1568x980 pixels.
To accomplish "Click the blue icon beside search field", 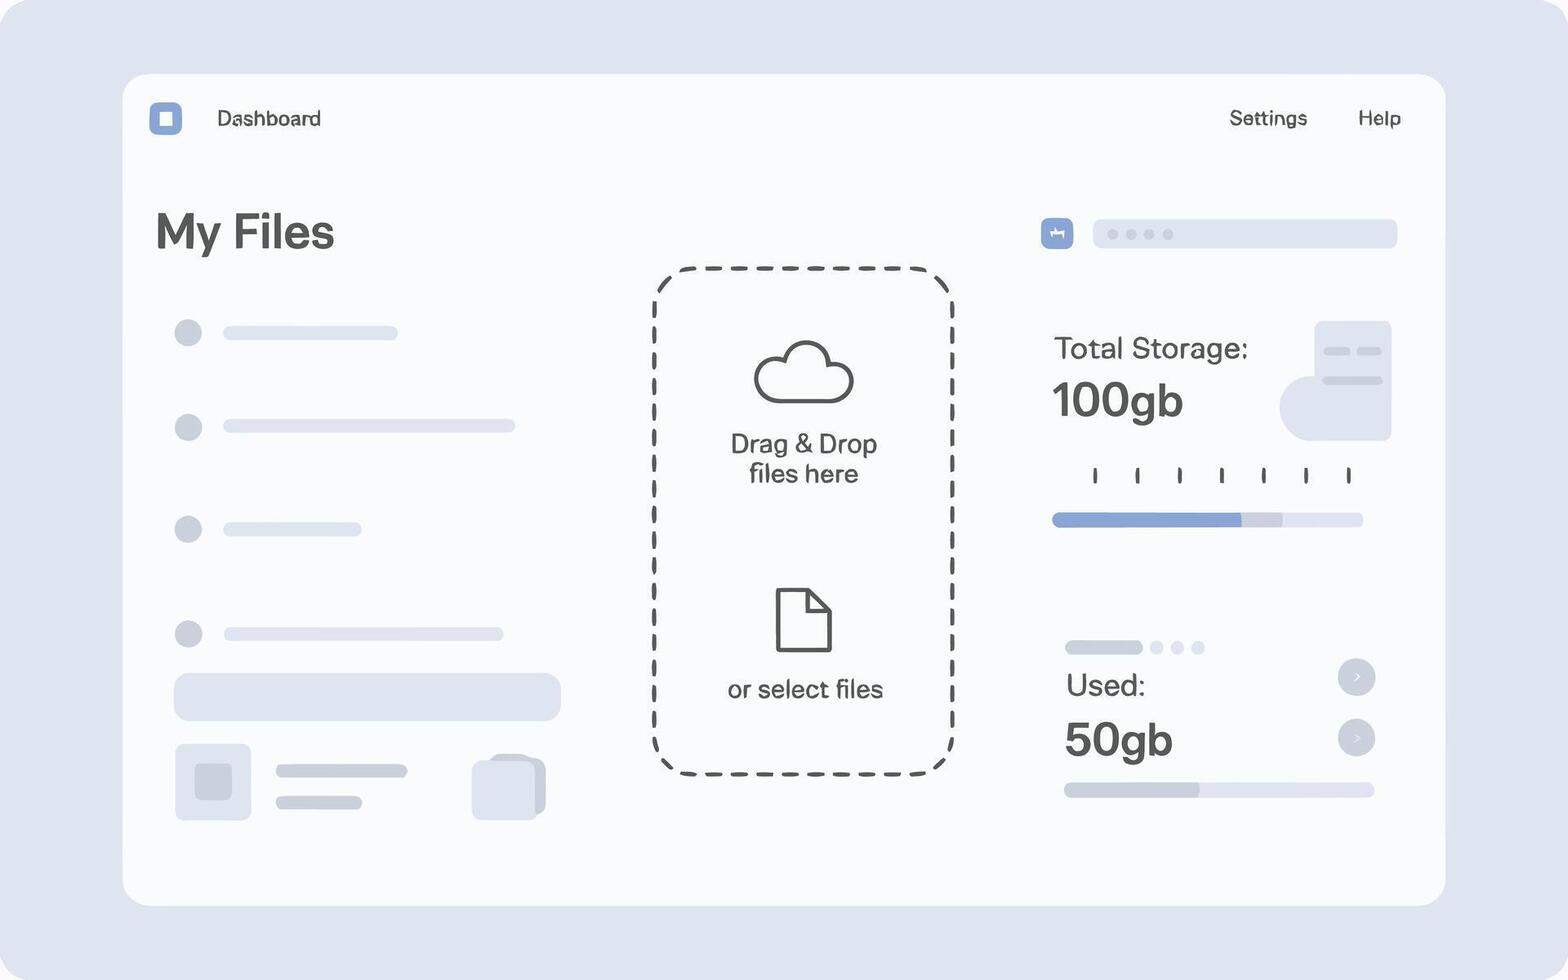I will pyautogui.click(x=1057, y=234).
